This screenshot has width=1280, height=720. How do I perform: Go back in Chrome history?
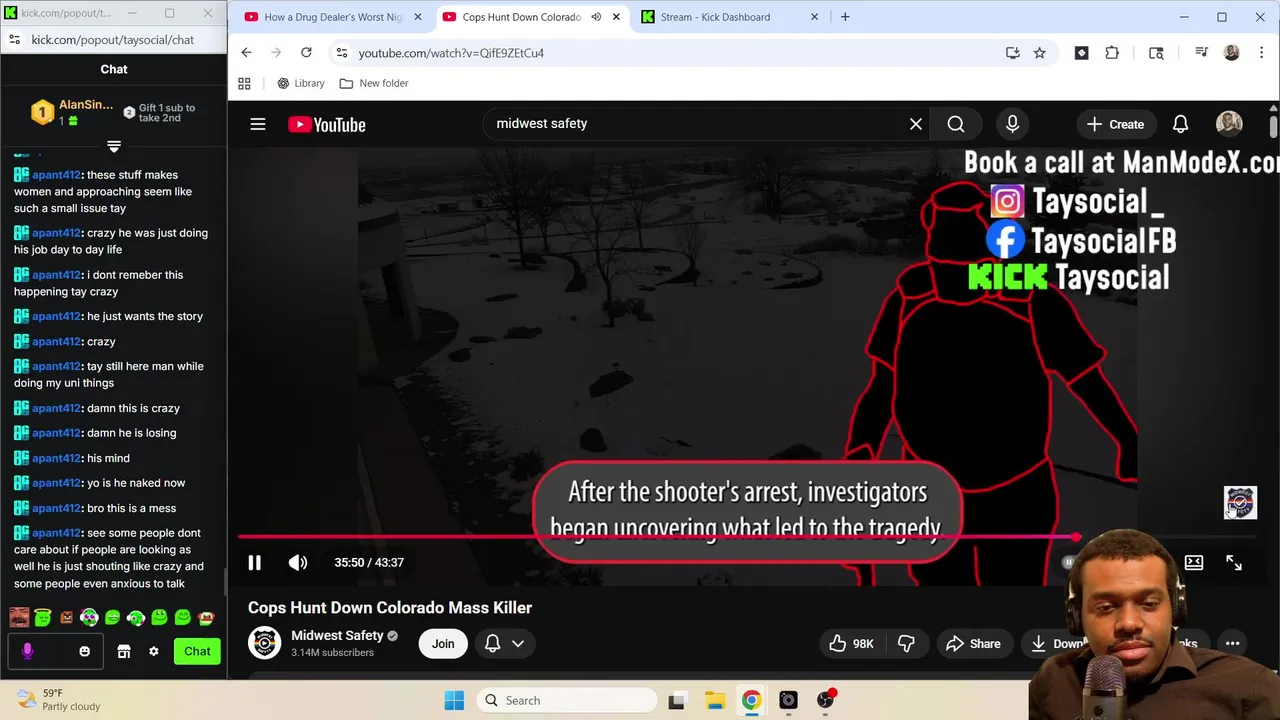coord(247,53)
